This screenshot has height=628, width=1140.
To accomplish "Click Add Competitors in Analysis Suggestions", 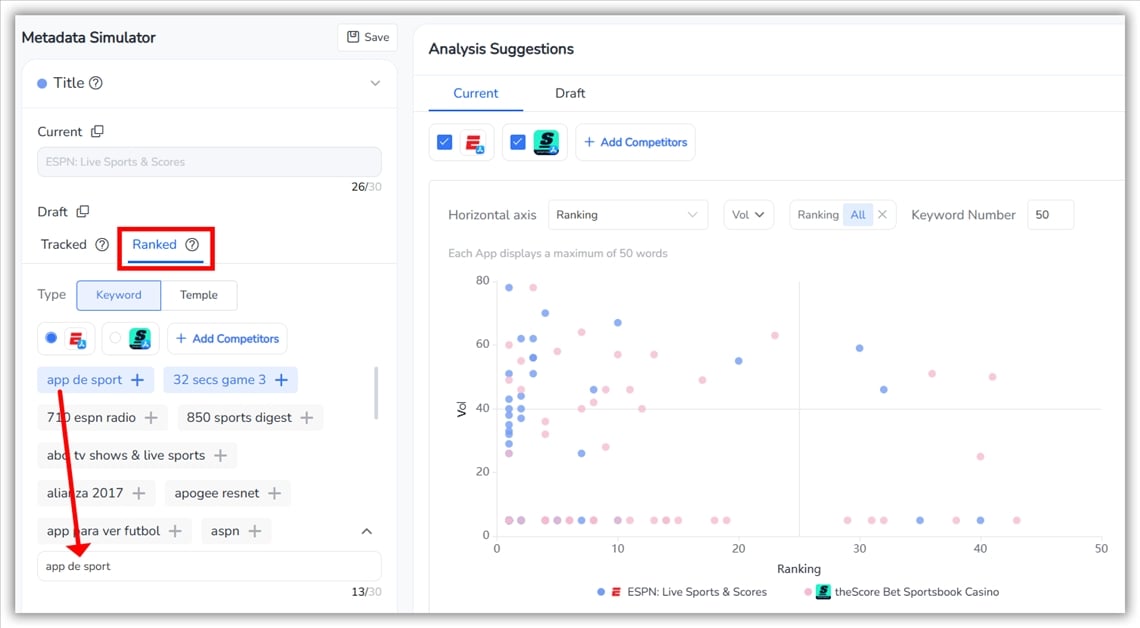I will tap(635, 141).
